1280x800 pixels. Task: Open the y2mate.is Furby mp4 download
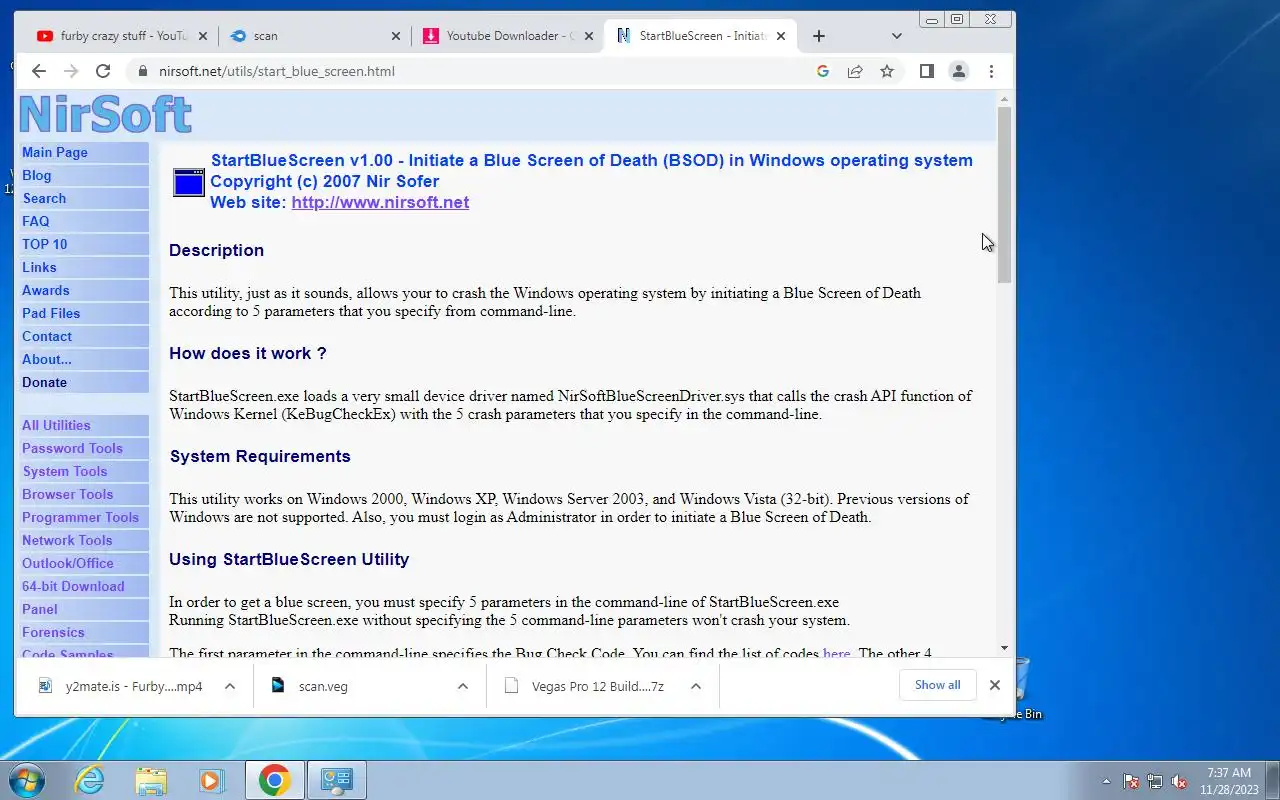tap(120, 686)
